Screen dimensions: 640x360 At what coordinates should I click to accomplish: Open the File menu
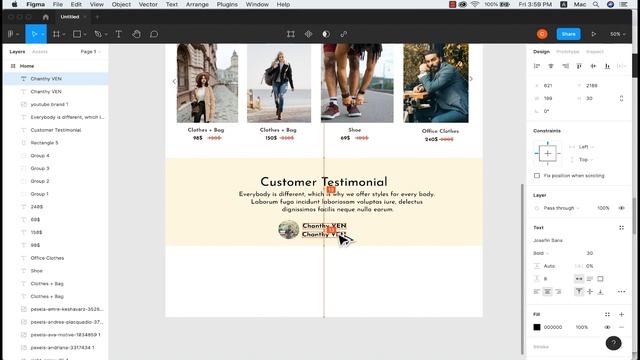58,4
